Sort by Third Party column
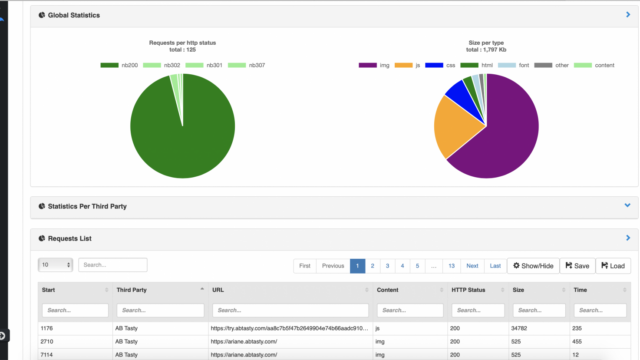Viewport: 640px width, 360px height. (160, 290)
